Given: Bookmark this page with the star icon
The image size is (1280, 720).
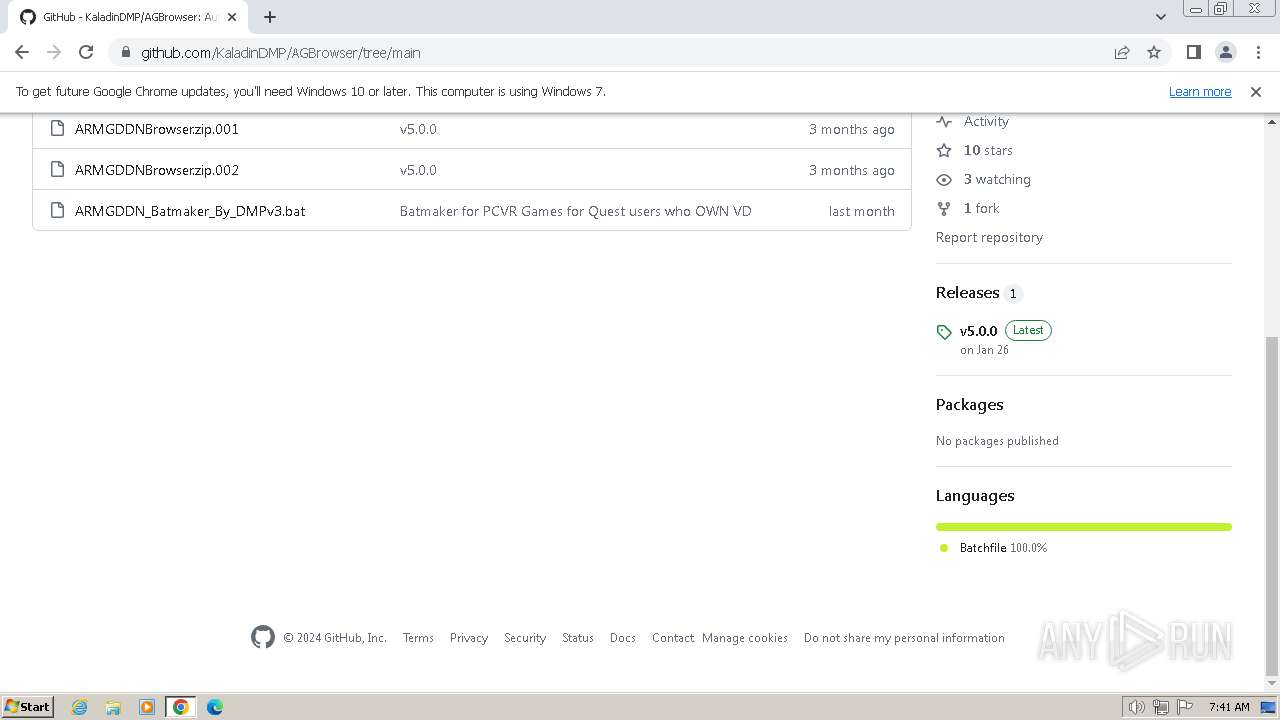Looking at the screenshot, I should (1154, 53).
